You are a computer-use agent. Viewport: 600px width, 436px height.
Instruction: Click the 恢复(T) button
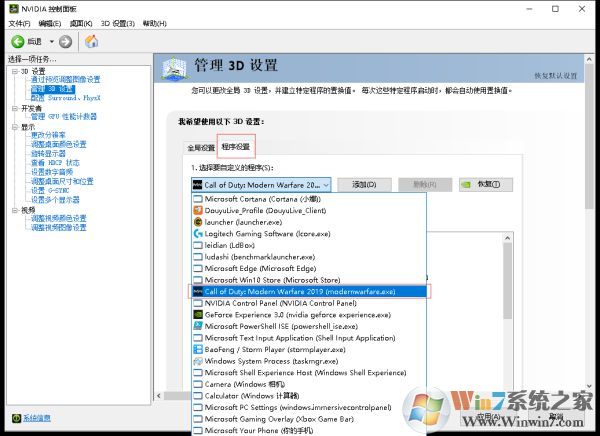point(486,185)
